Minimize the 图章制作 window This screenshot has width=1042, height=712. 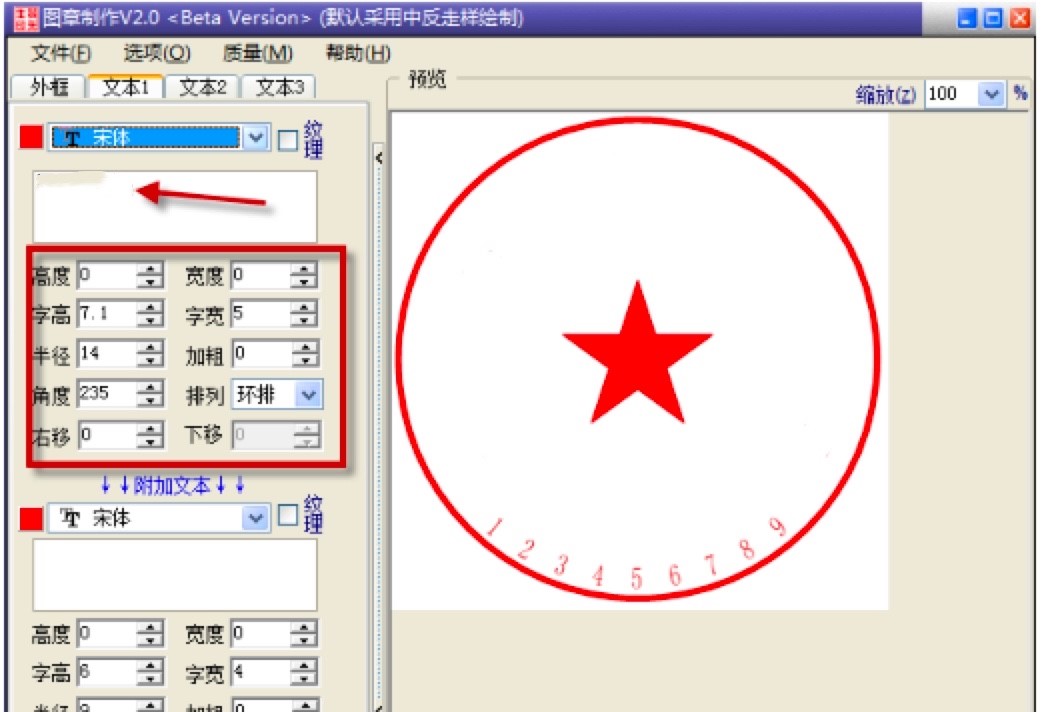pyautogui.click(x=968, y=18)
